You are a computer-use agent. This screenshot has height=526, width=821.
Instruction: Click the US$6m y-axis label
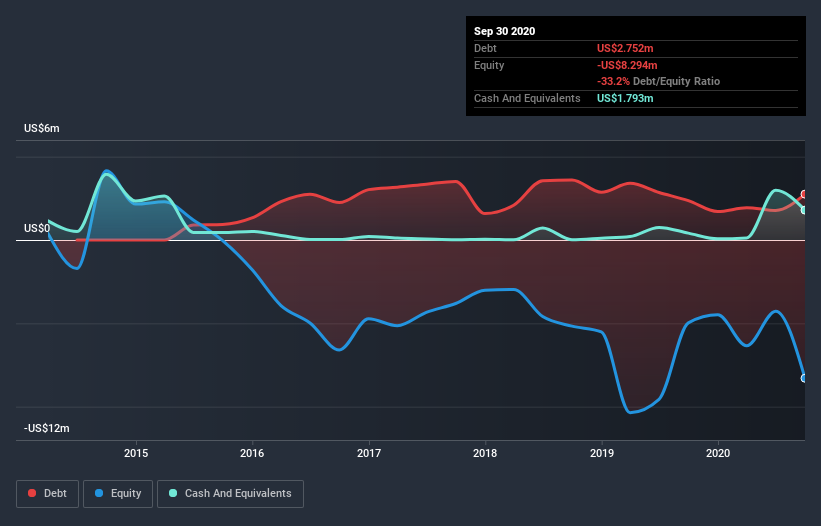(x=42, y=128)
